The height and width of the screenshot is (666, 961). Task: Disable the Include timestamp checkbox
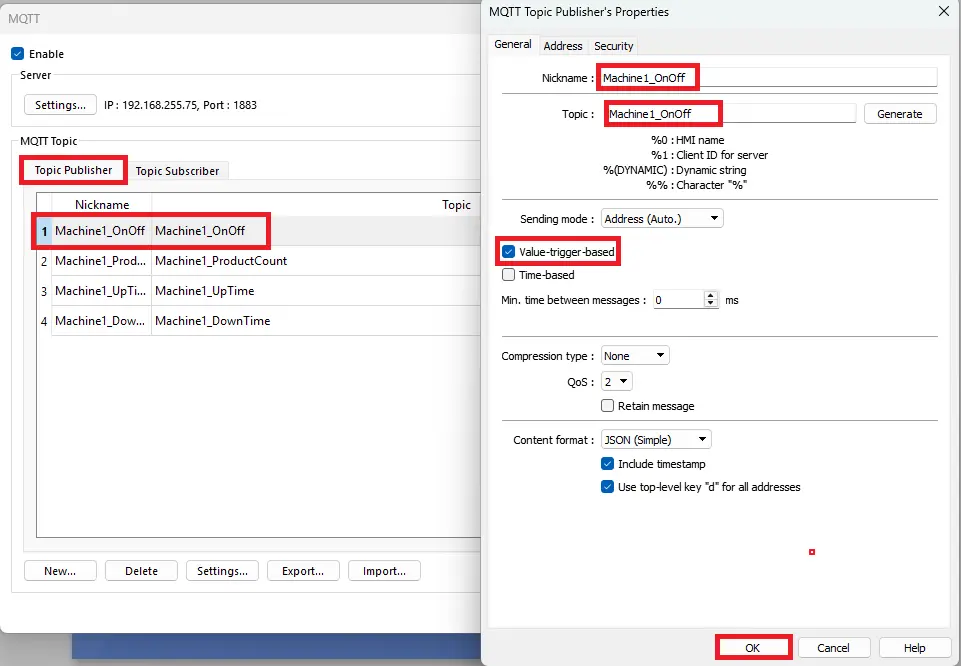click(607, 464)
